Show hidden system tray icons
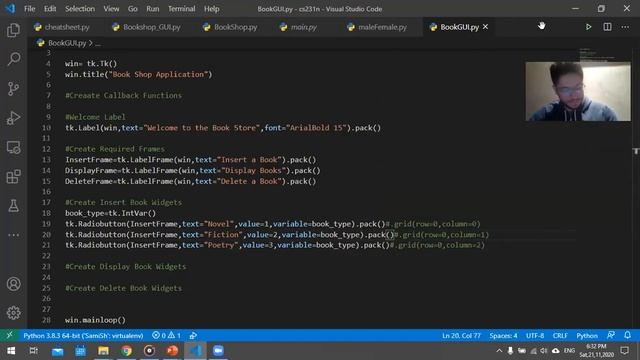 [499, 351]
